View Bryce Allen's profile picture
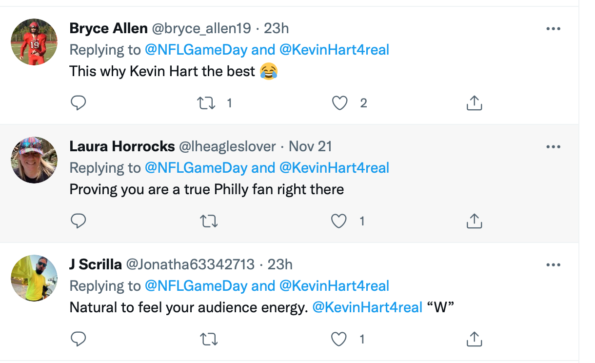 [x=34, y=42]
